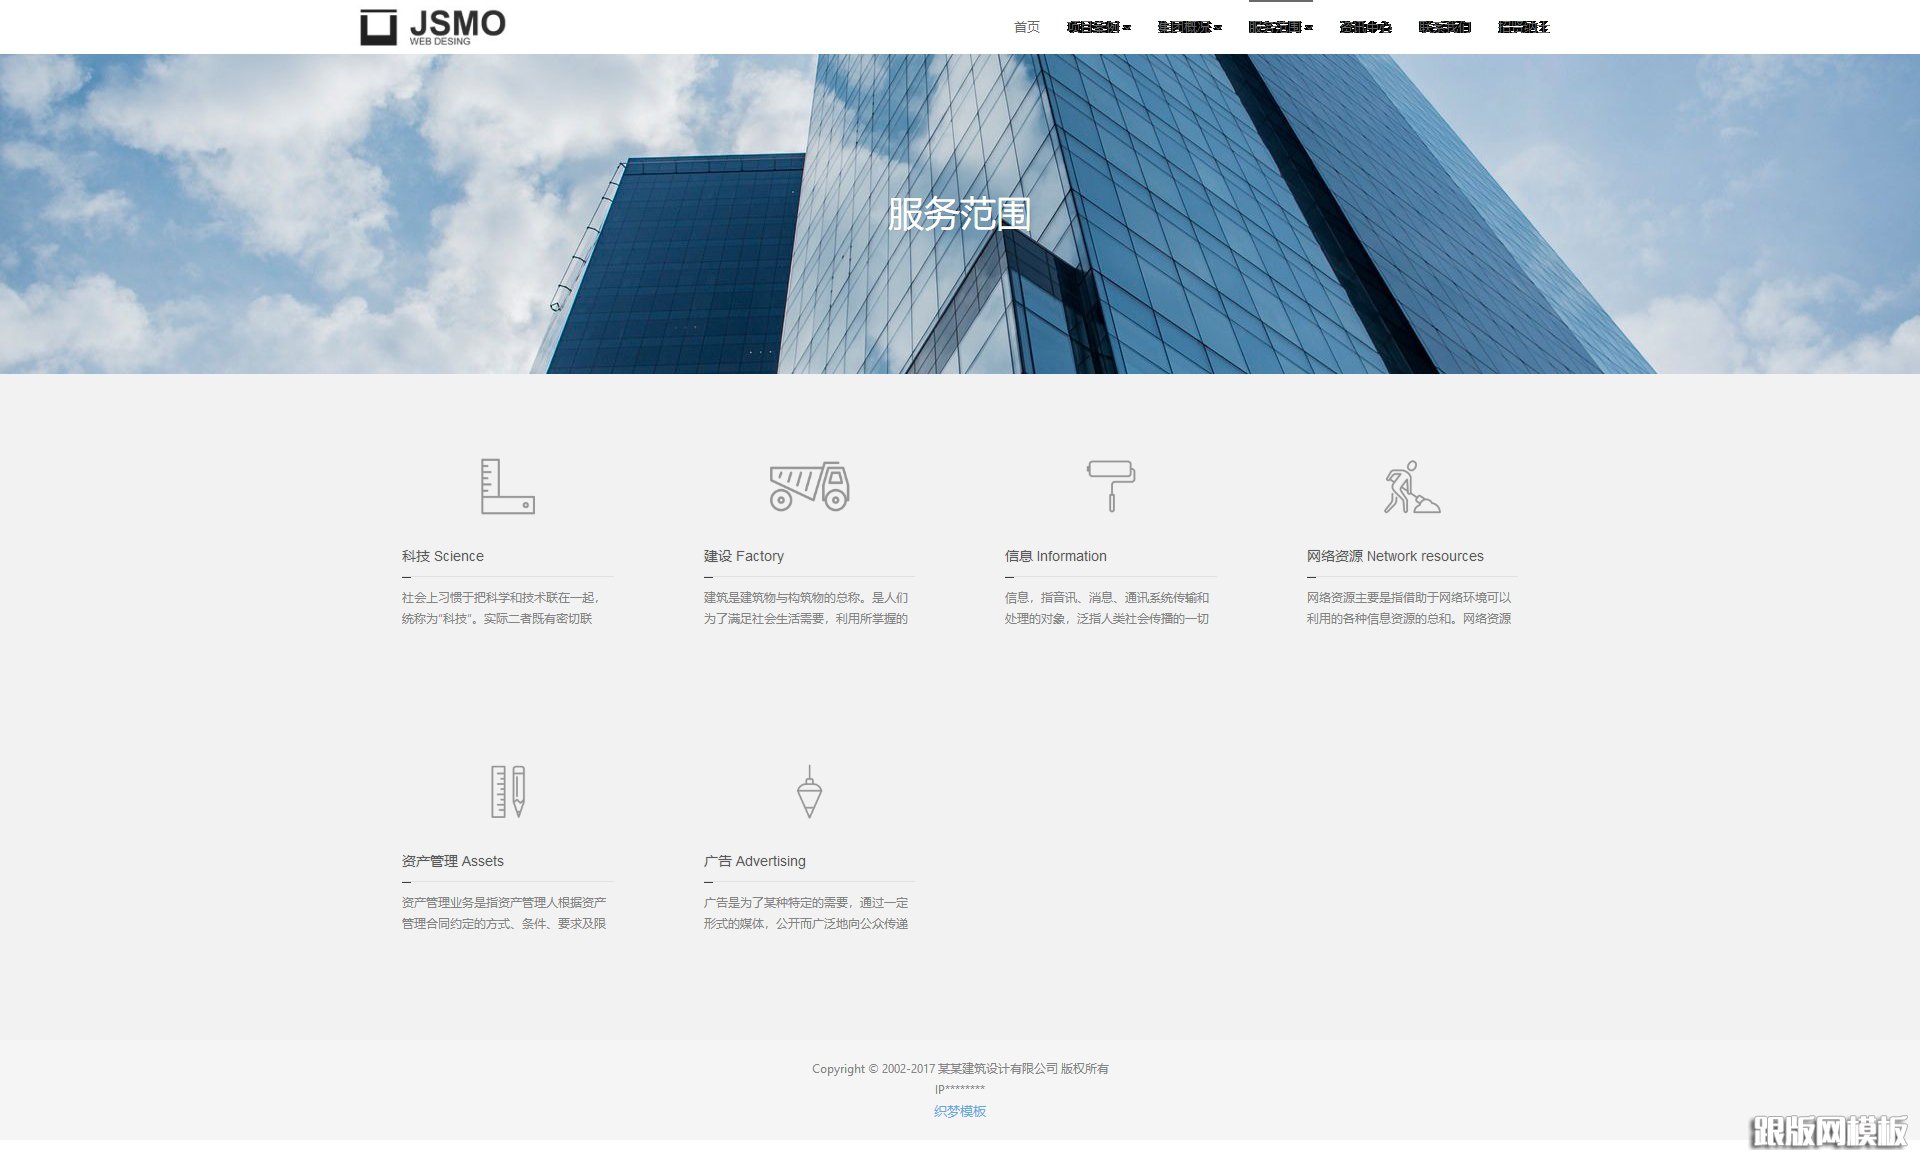Click the 服务范围 banner heading
The image size is (1920, 1155).
[x=960, y=214]
